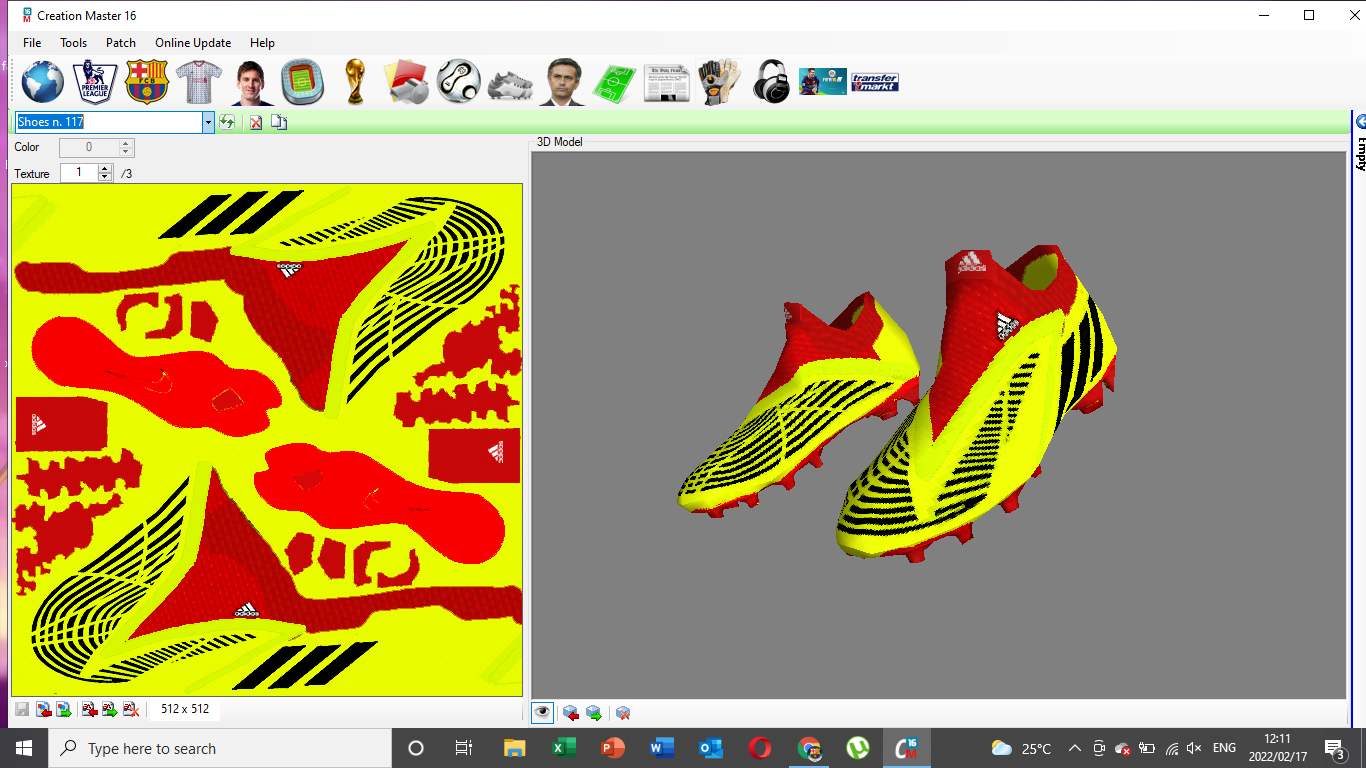Open the Help menu

[x=262, y=43]
